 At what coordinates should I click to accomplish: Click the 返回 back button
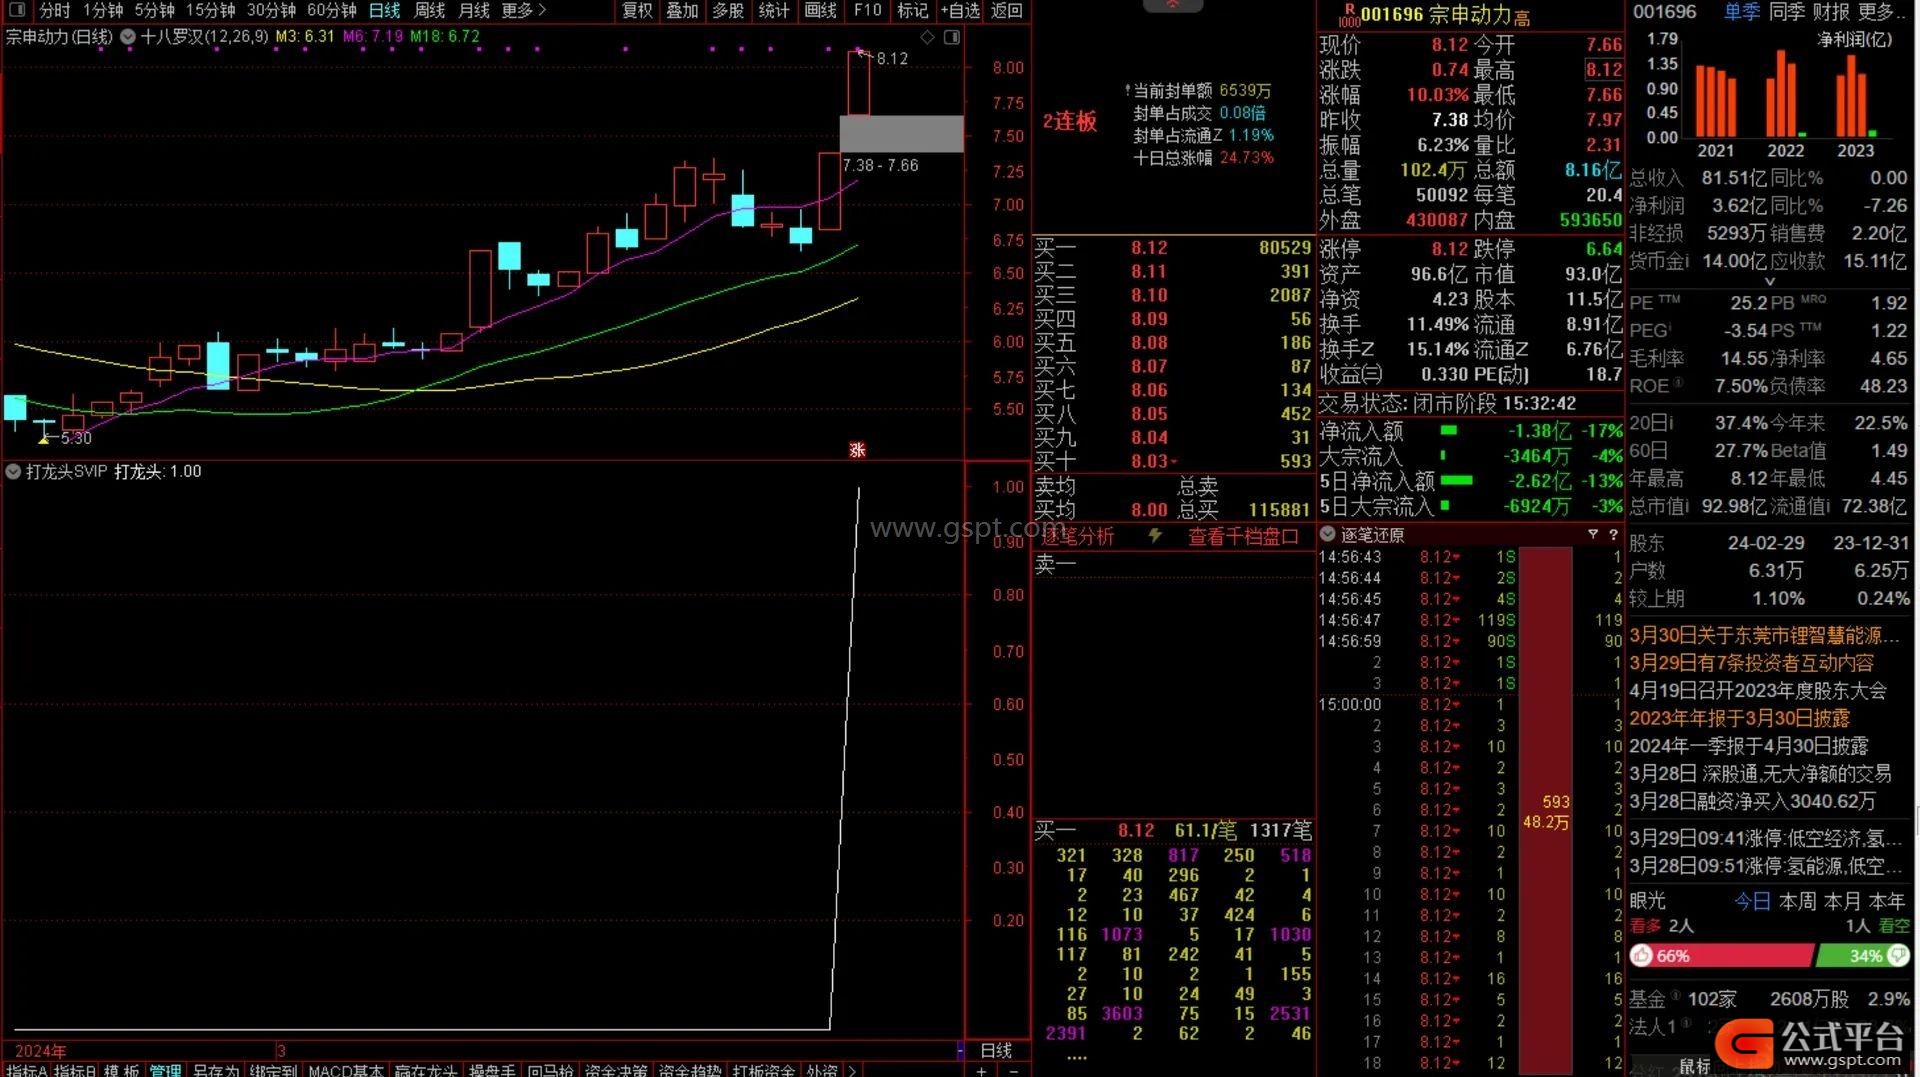(1007, 10)
